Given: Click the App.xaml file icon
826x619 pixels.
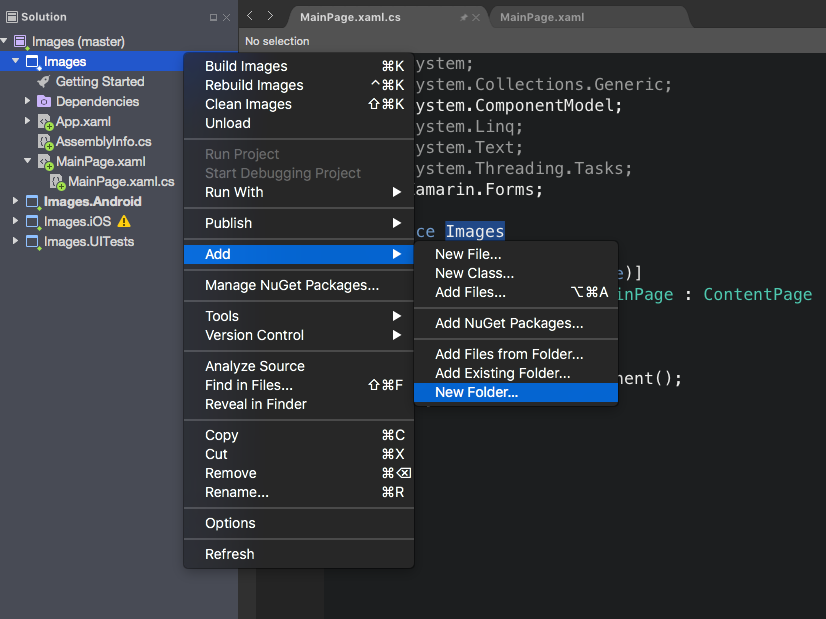Looking at the screenshot, I should (x=45, y=122).
